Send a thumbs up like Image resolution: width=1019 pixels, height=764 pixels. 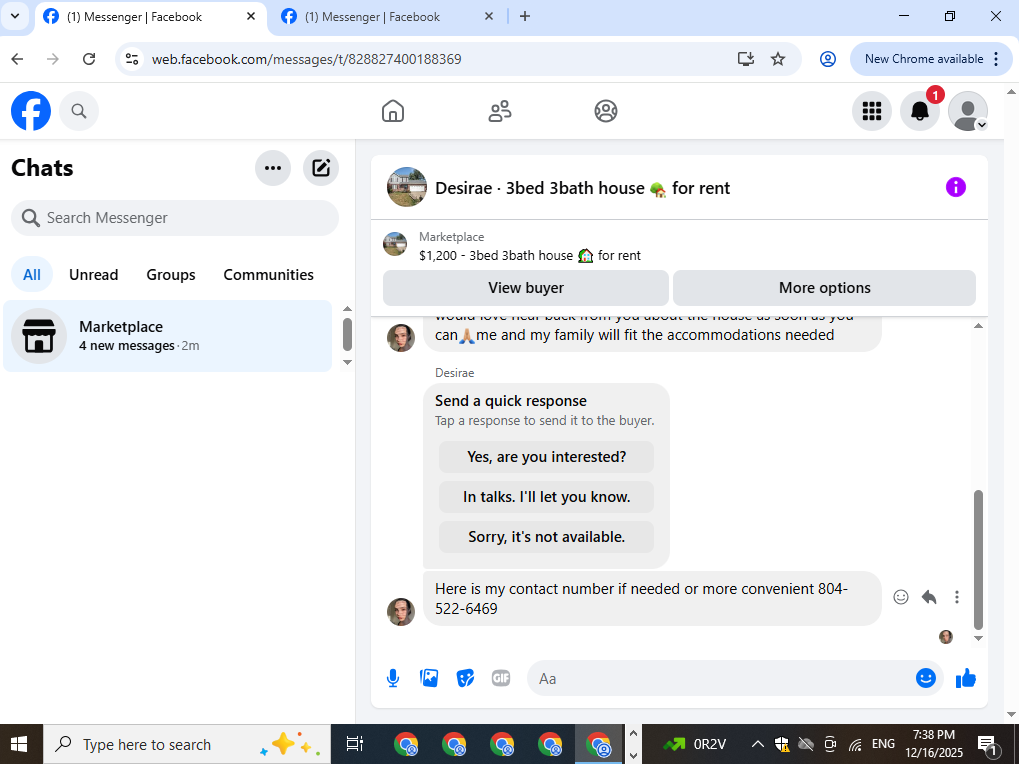(966, 678)
